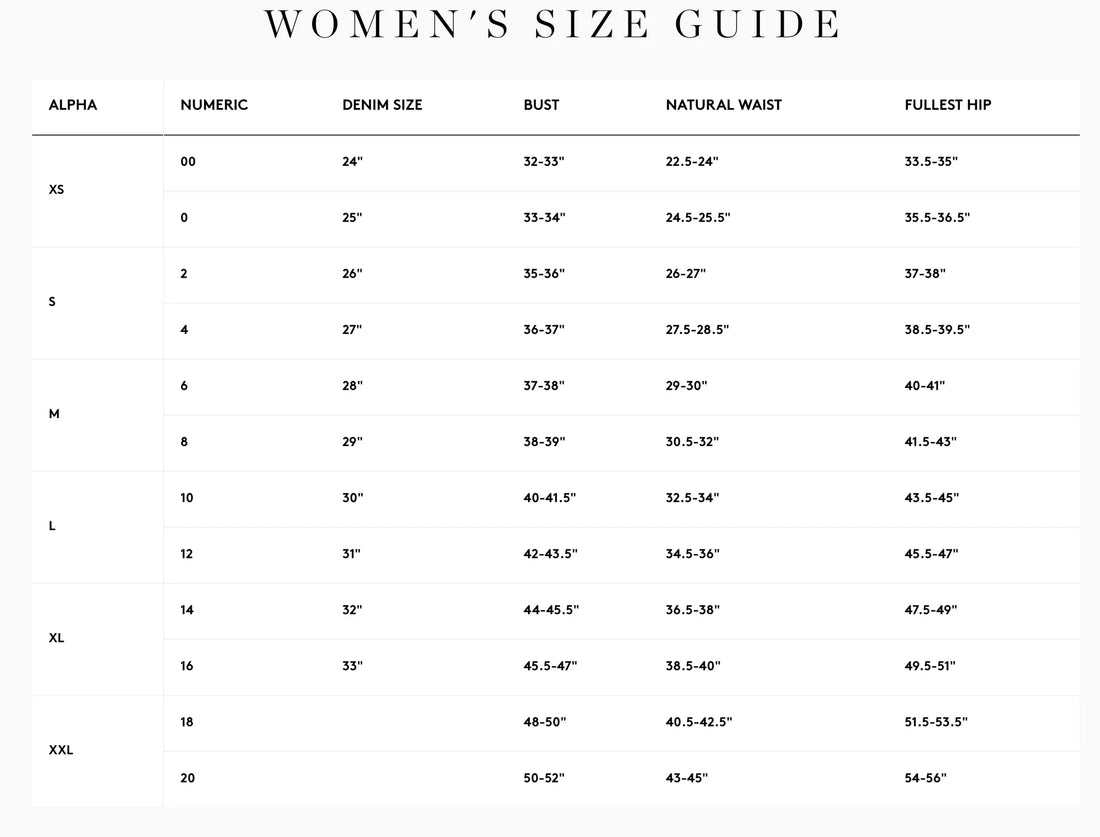1100x837 pixels.
Task: Click denim size 28" cell
Action: pos(353,386)
